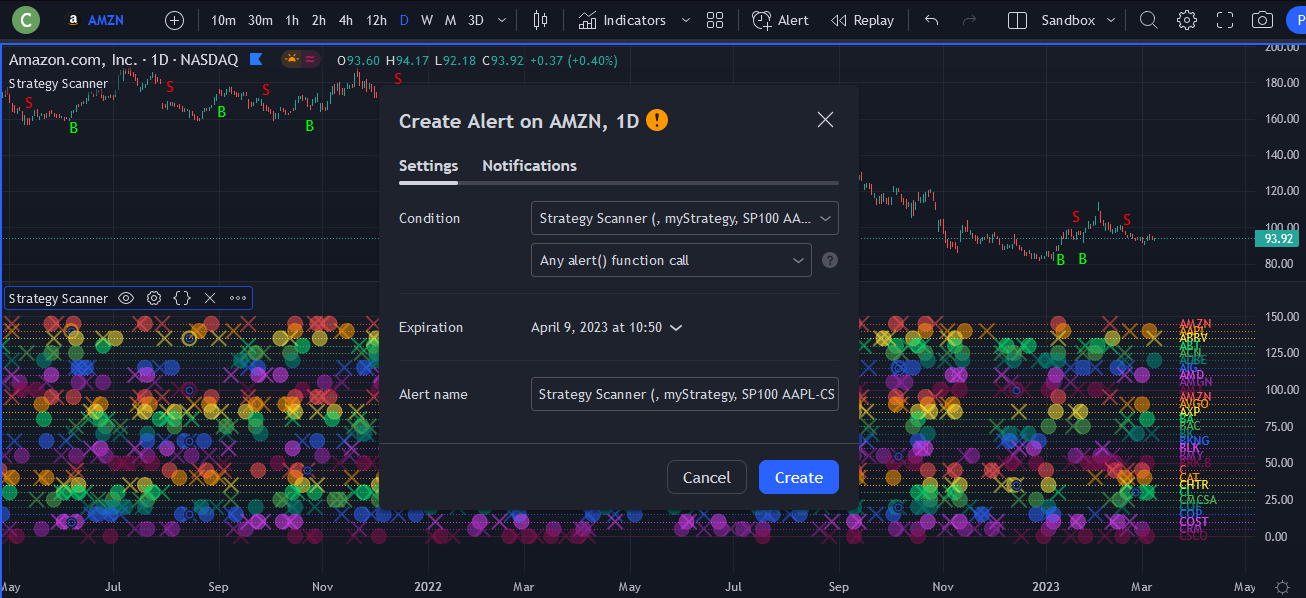Screen dimensions: 1306x598
Task: Click Create to save the alert
Action: click(799, 477)
